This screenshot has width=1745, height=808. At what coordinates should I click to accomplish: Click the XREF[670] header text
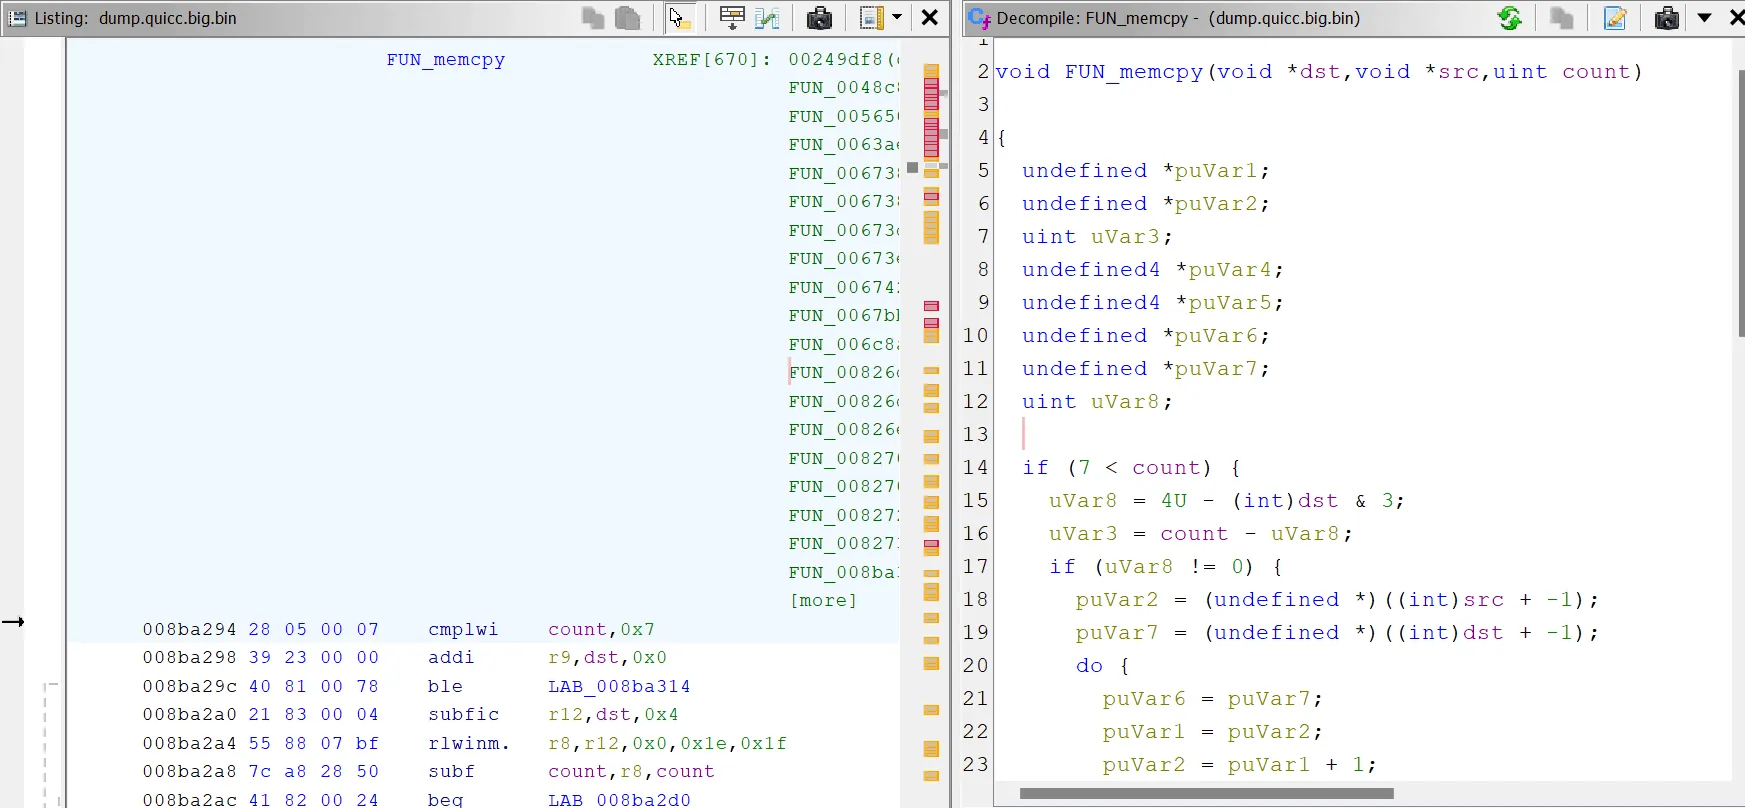click(x=710, y=60)
